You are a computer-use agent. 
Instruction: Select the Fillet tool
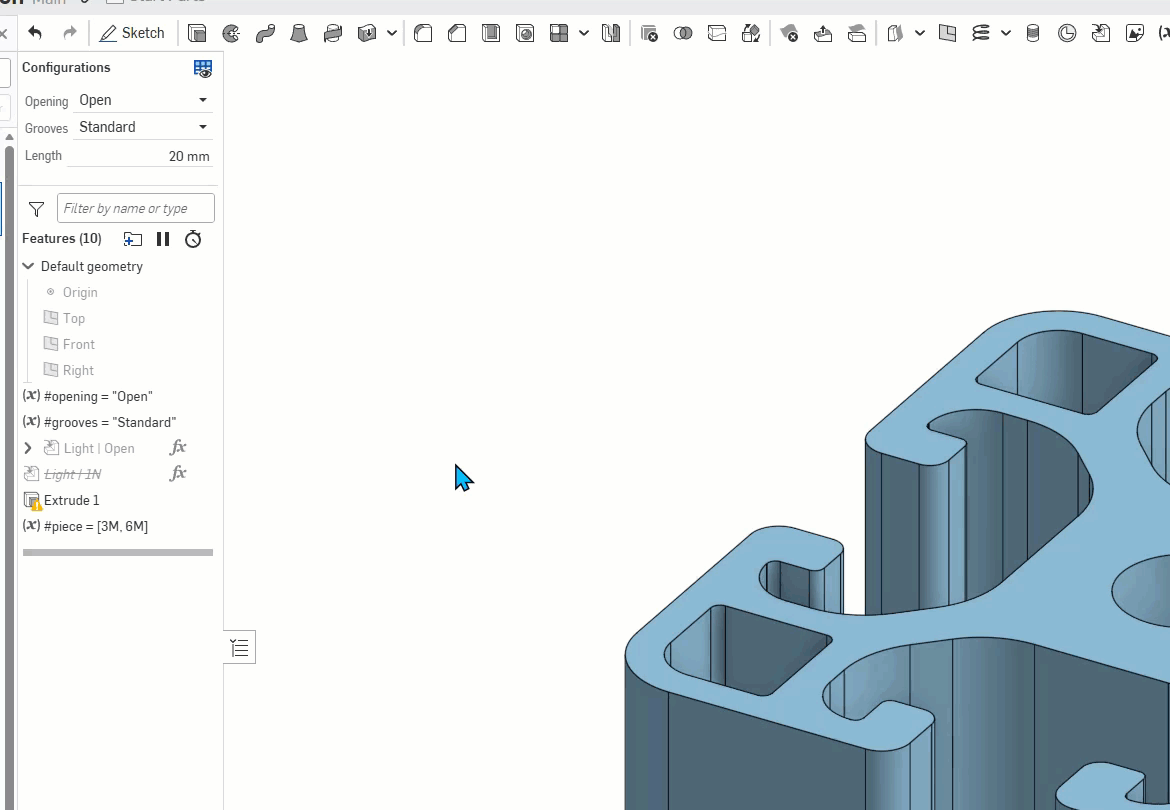(x=423, y=33)
